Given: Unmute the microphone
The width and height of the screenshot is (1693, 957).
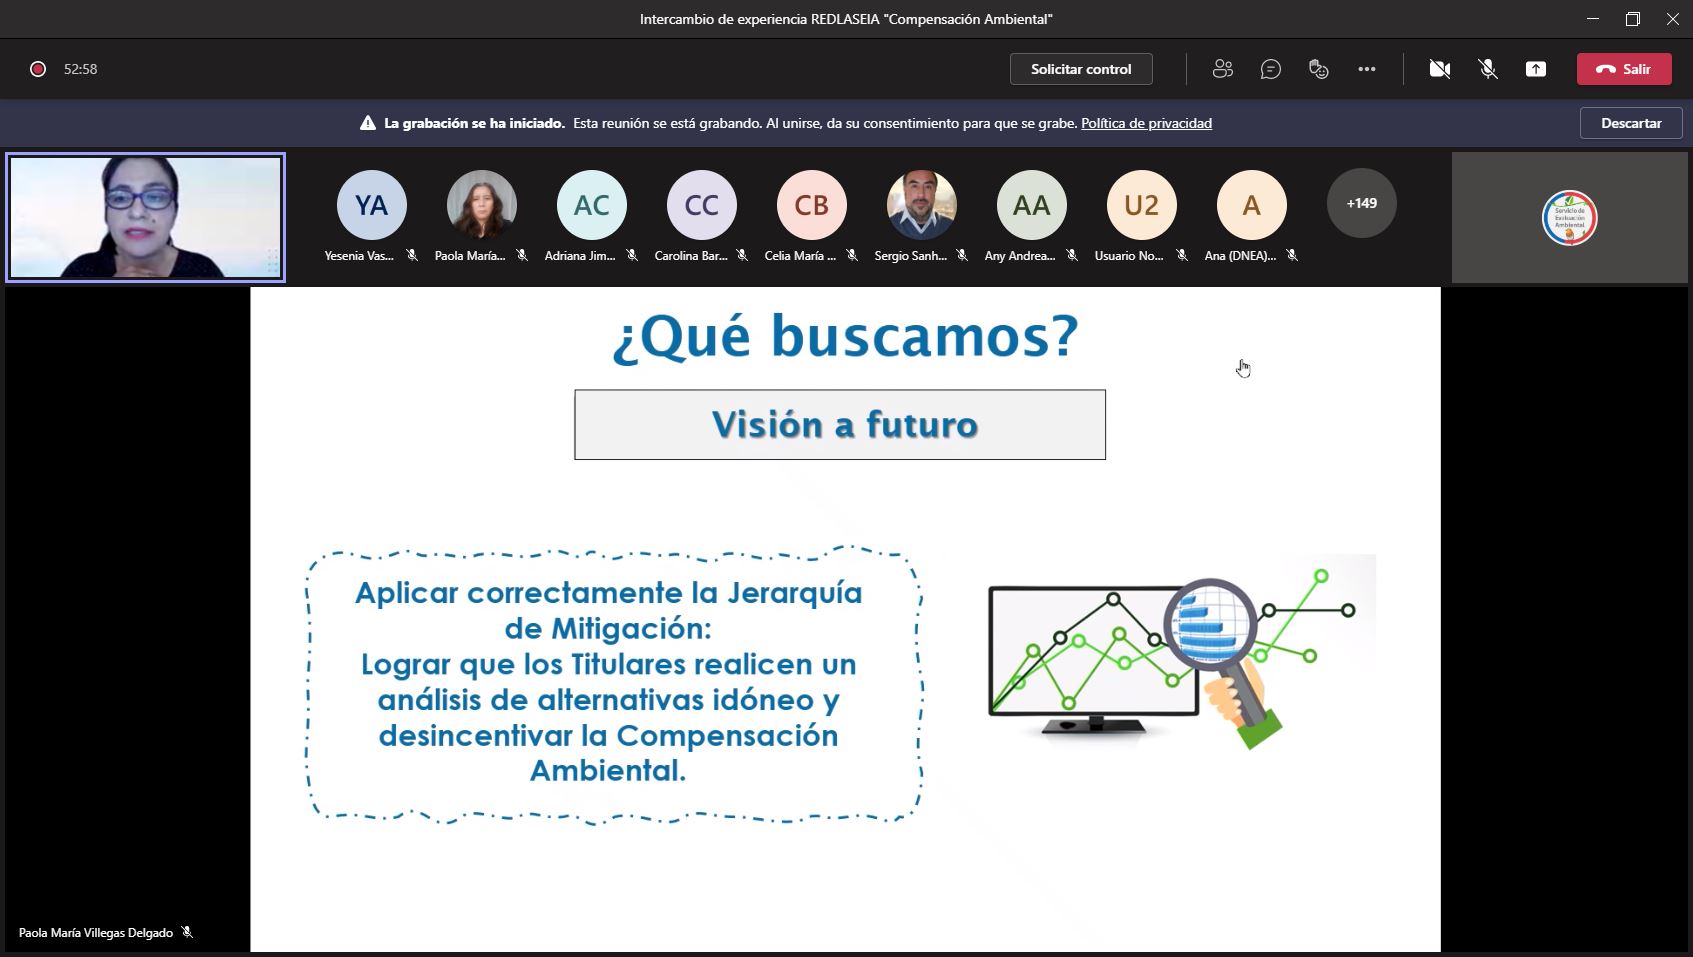Looking at the screenshot, I should [x=1487, y=69].
